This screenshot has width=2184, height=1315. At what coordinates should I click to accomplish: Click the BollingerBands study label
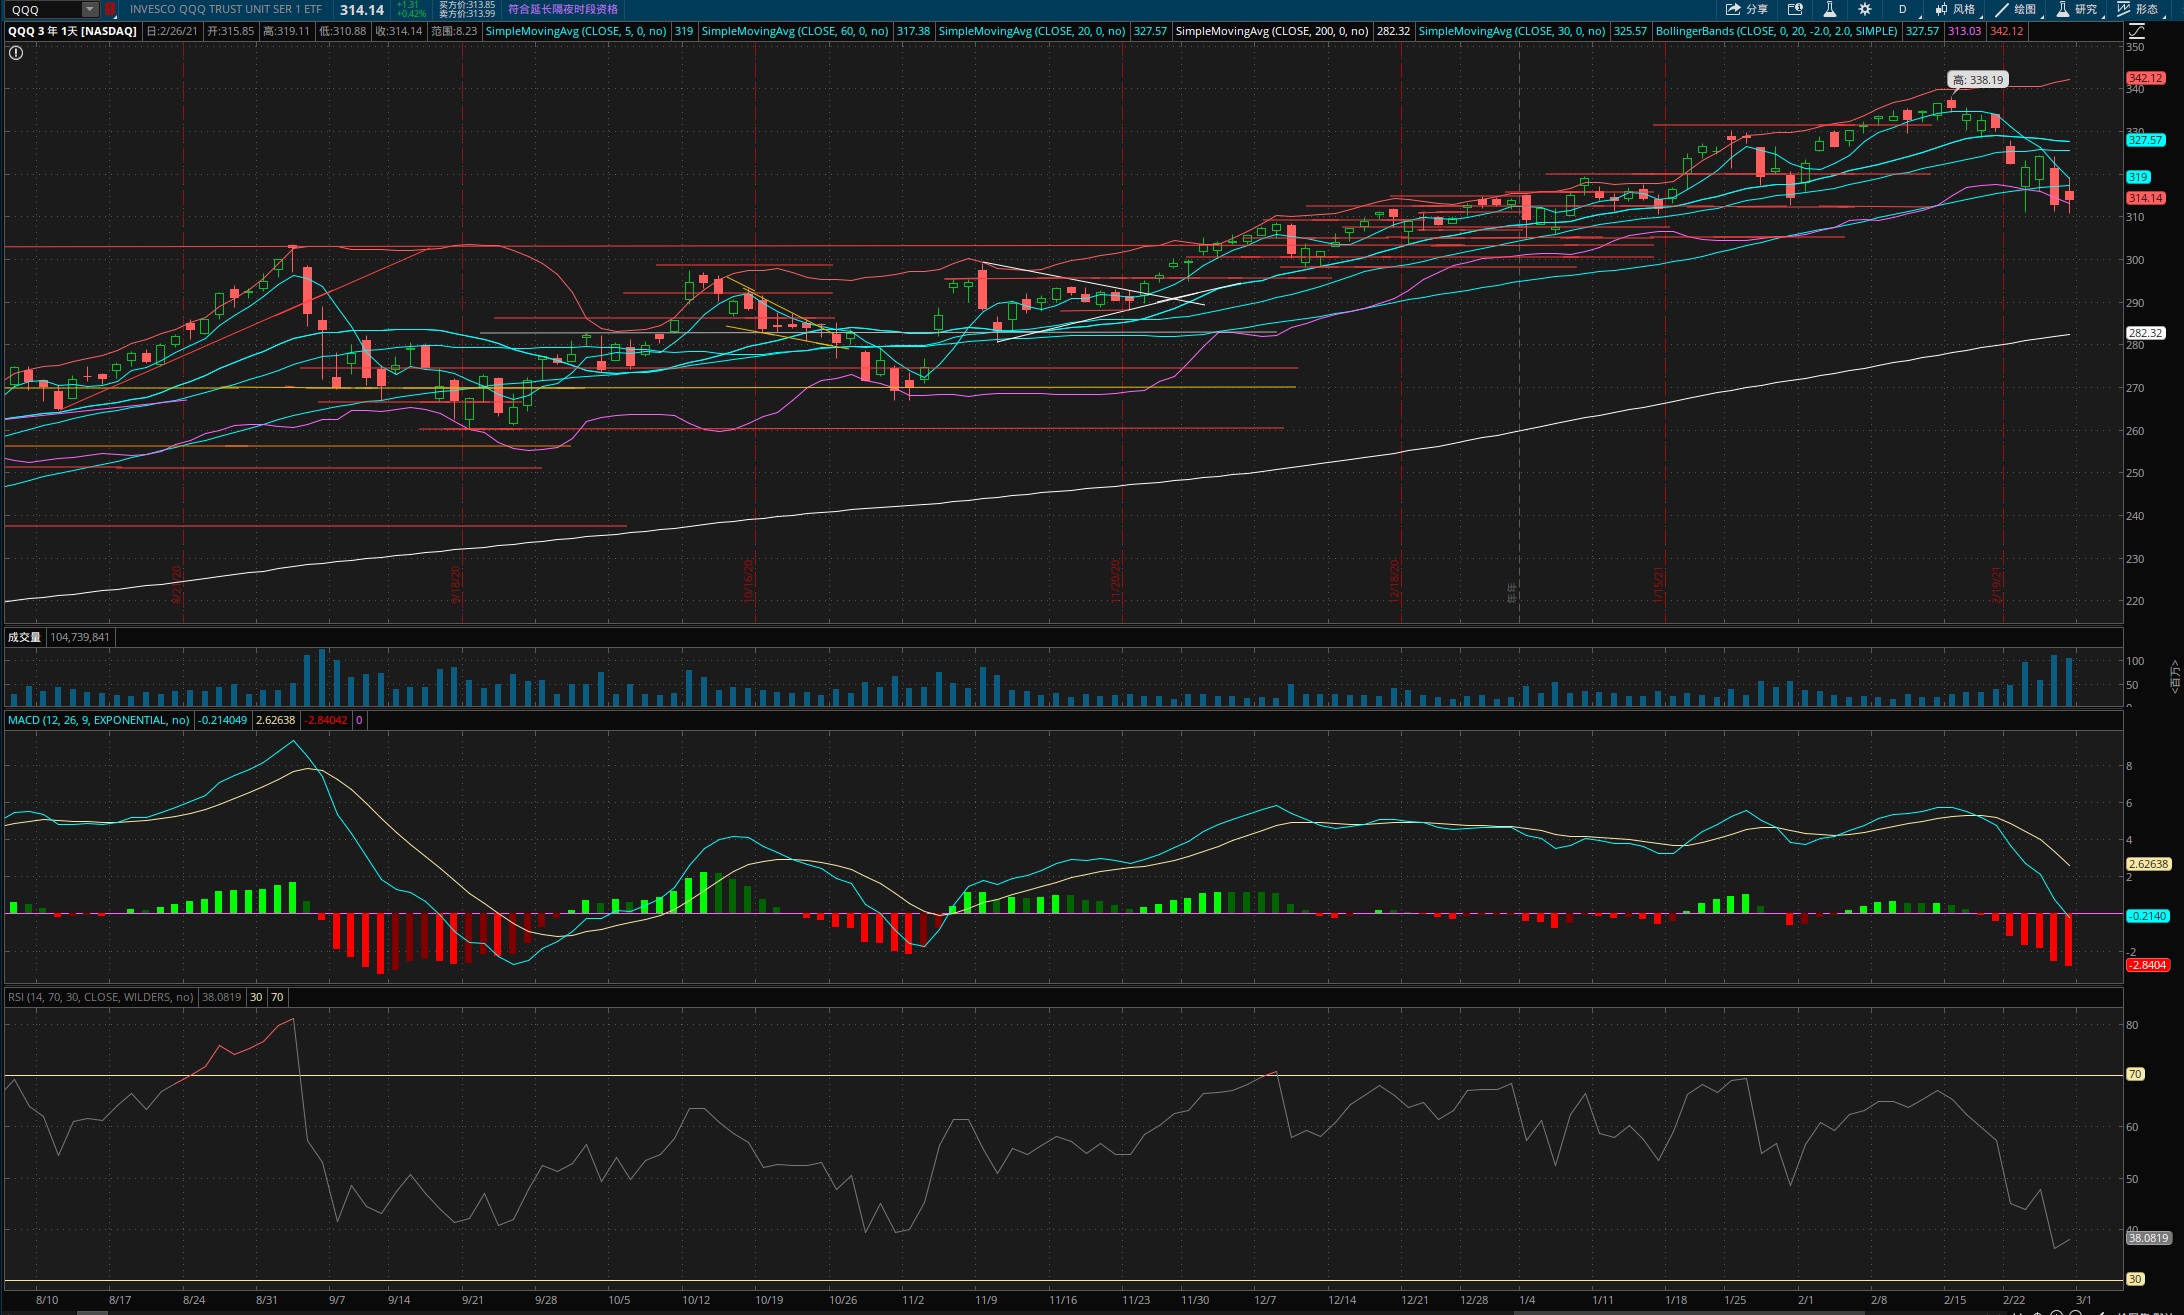[x=1776, y=31]
